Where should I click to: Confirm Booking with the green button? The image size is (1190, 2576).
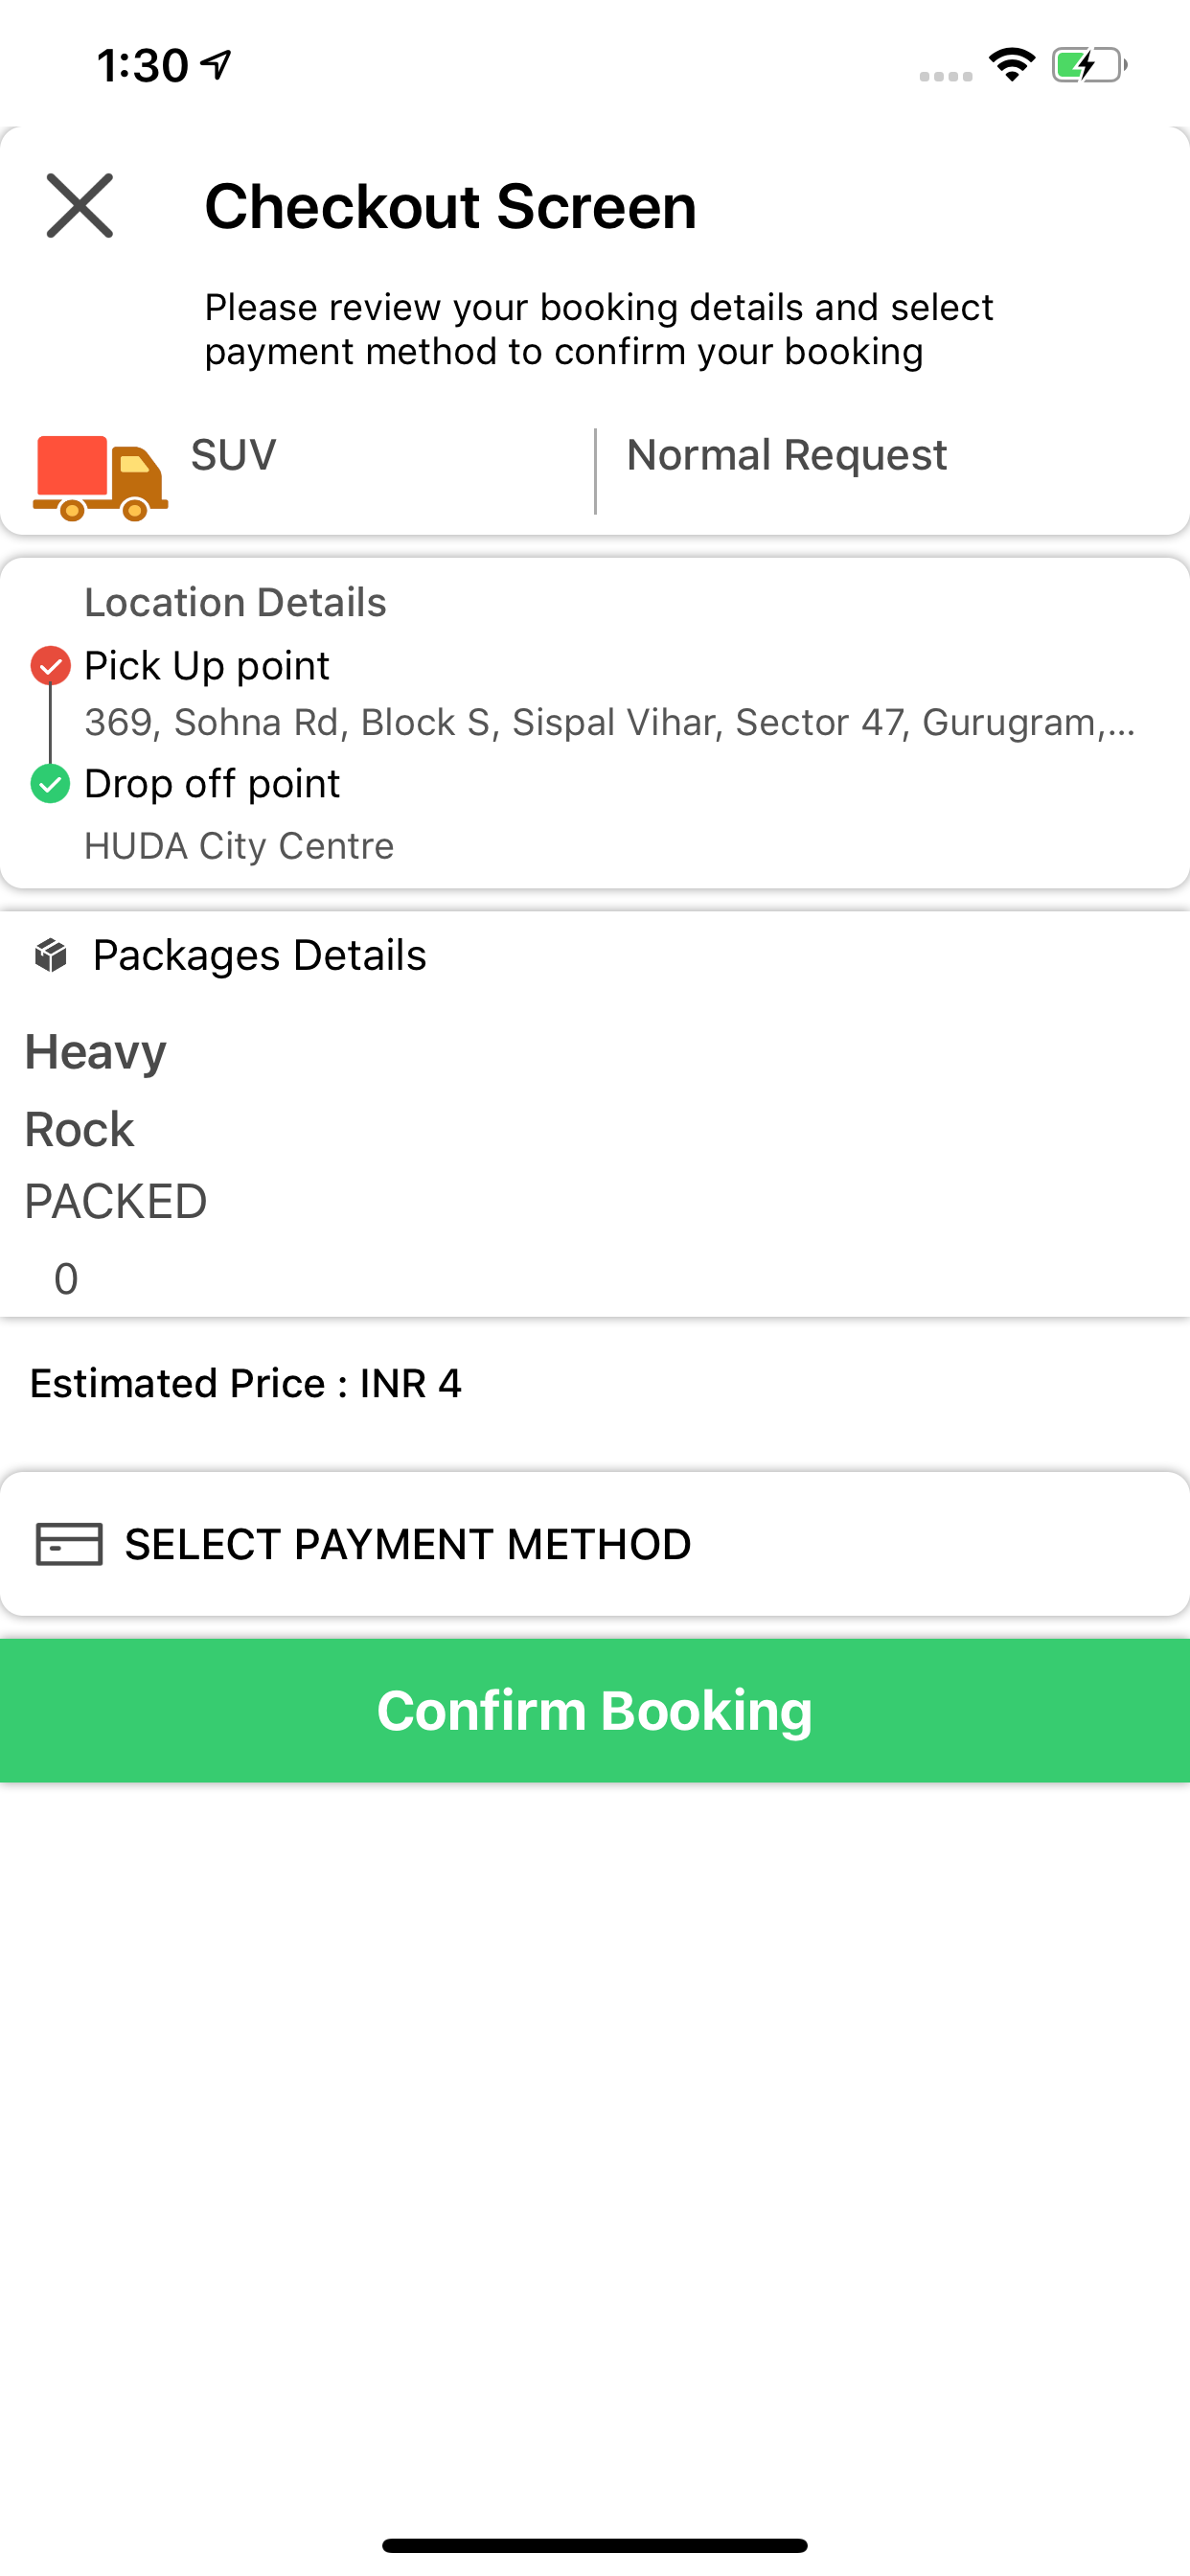tap(595, 1710)
